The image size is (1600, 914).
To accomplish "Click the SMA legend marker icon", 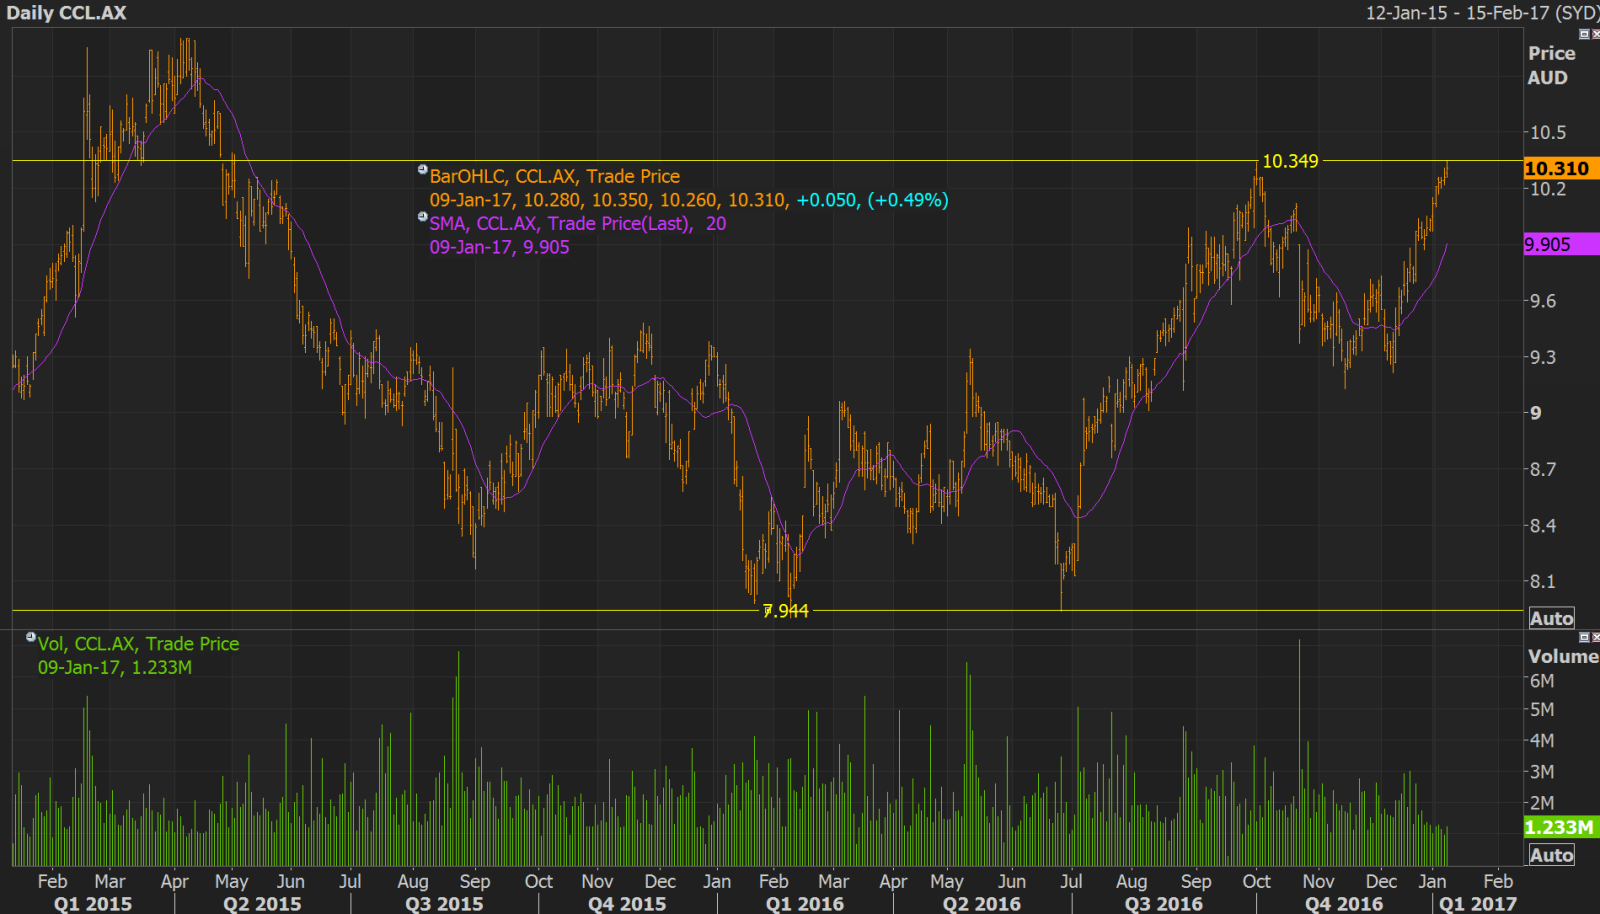I will click(423, 217).
